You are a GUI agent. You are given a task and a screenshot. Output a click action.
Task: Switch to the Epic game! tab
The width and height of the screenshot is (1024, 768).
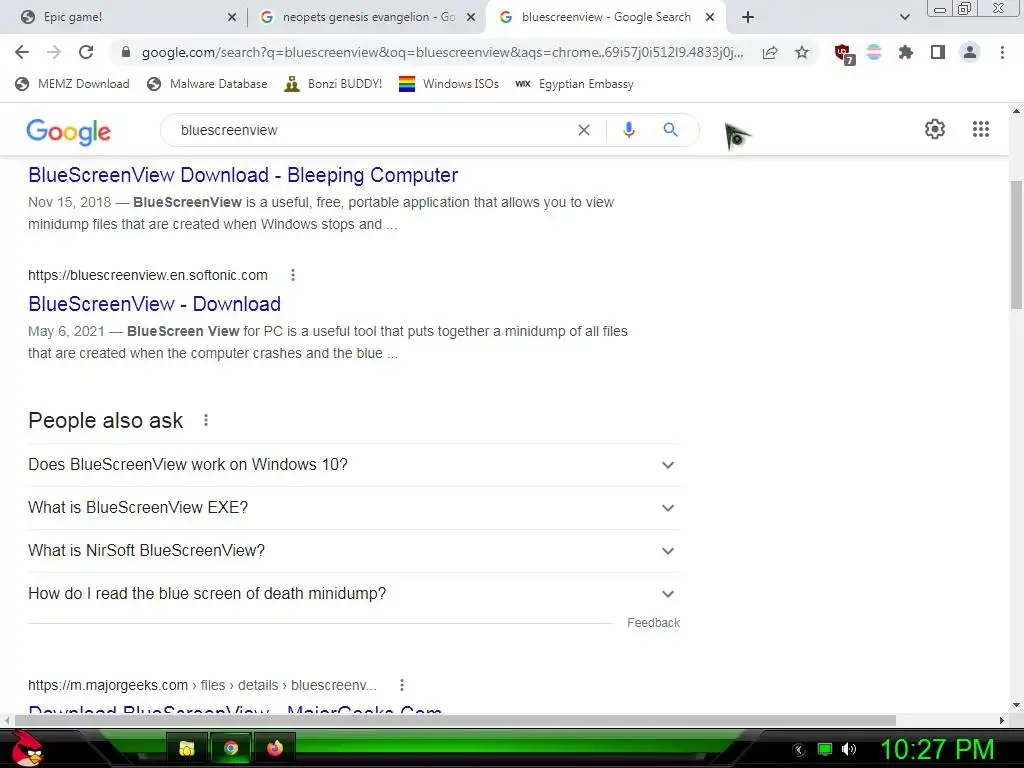[124, 18]
